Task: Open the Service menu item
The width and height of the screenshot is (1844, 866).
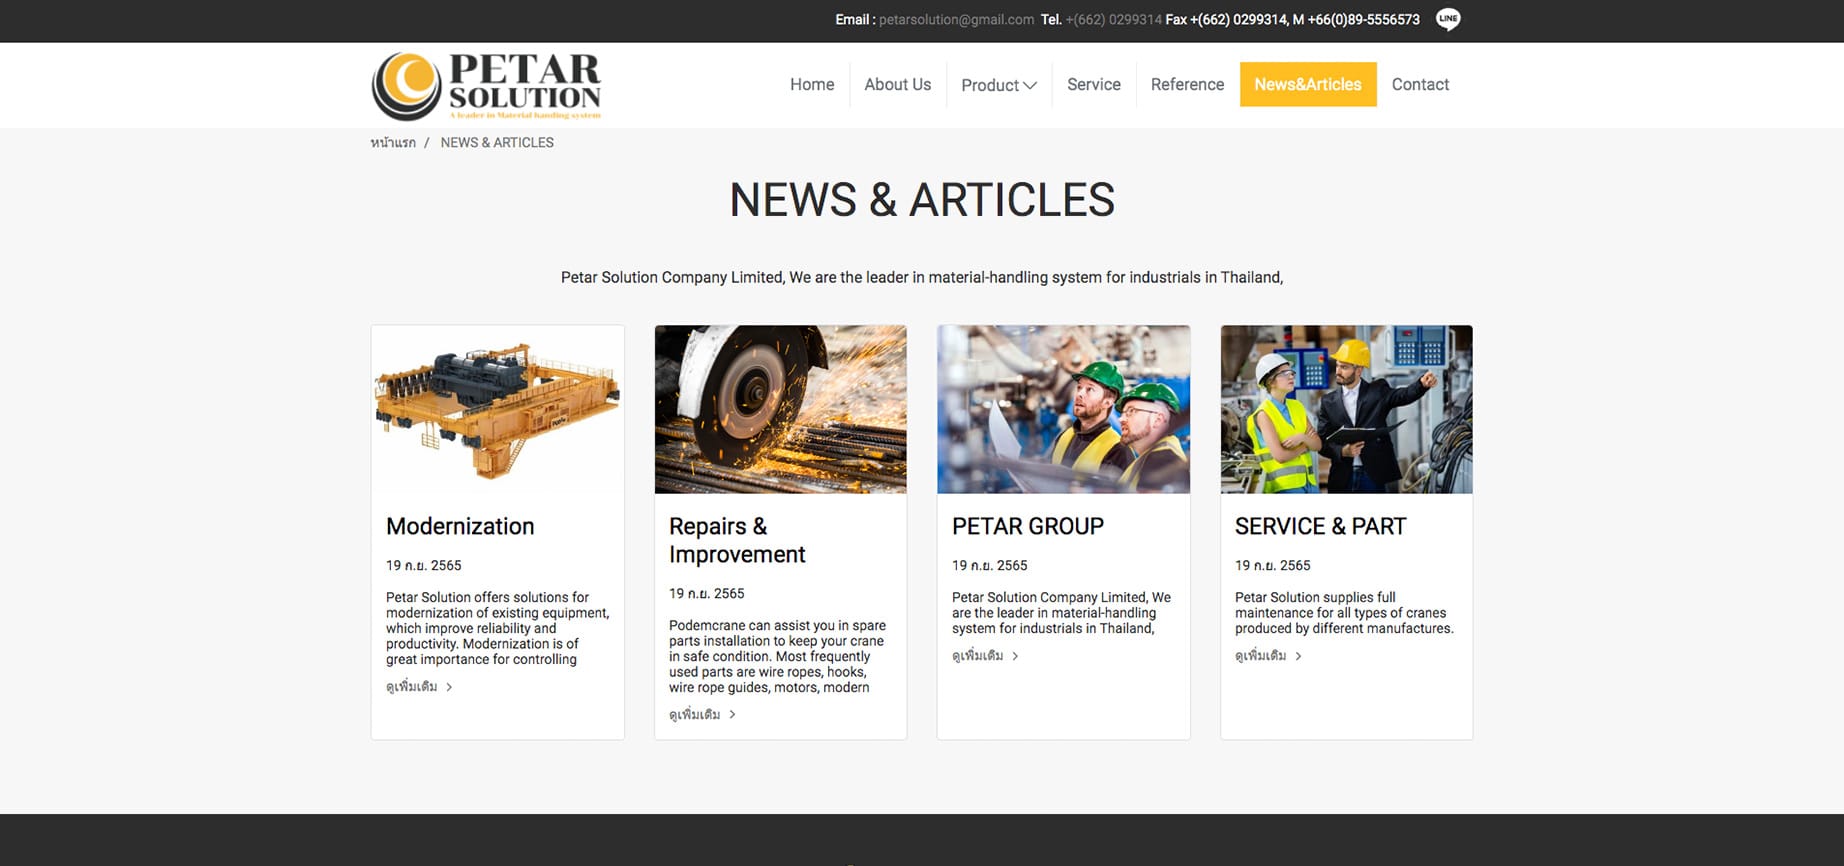Action: tap(1093, 85)
